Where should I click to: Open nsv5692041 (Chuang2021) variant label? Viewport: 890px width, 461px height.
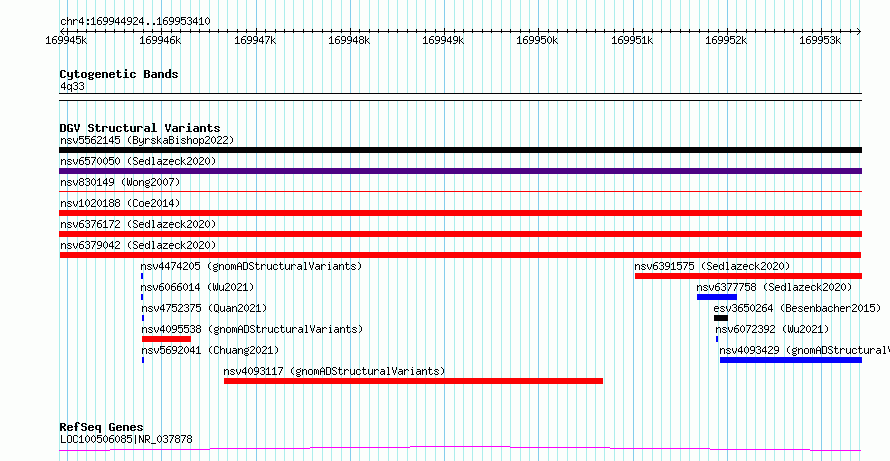(x=210, y=350)
